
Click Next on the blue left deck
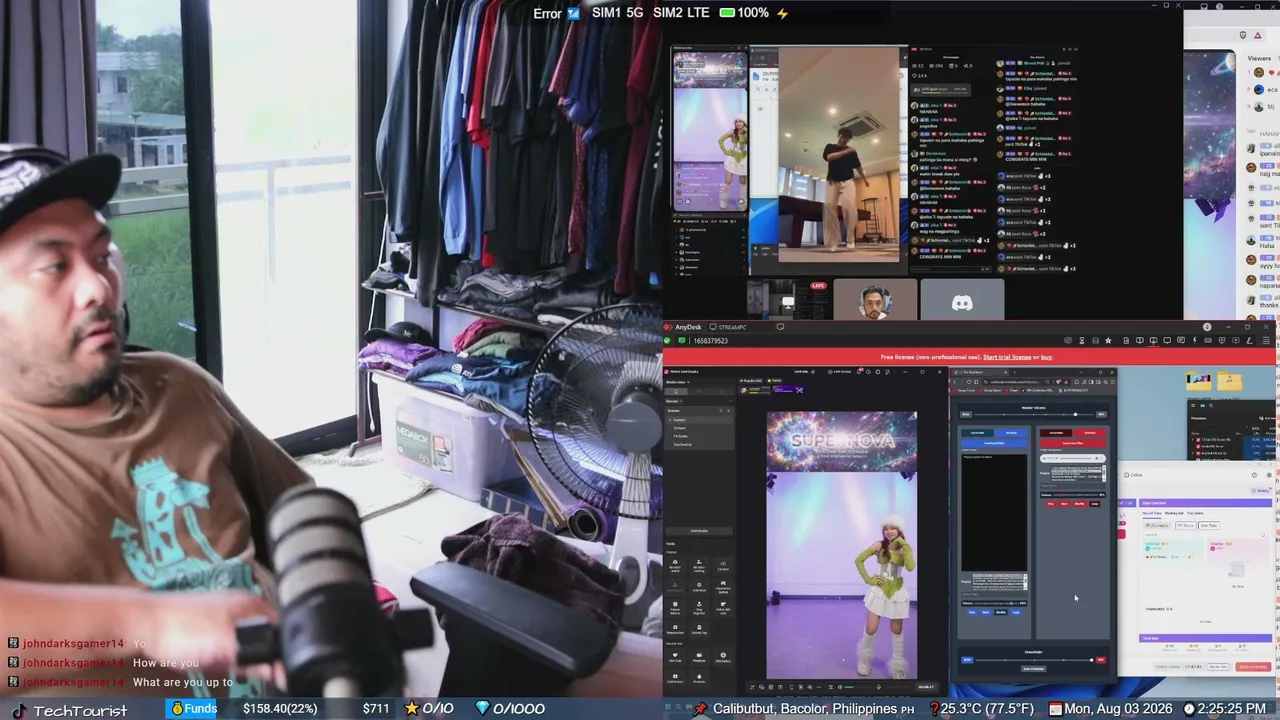pos(986,612)
